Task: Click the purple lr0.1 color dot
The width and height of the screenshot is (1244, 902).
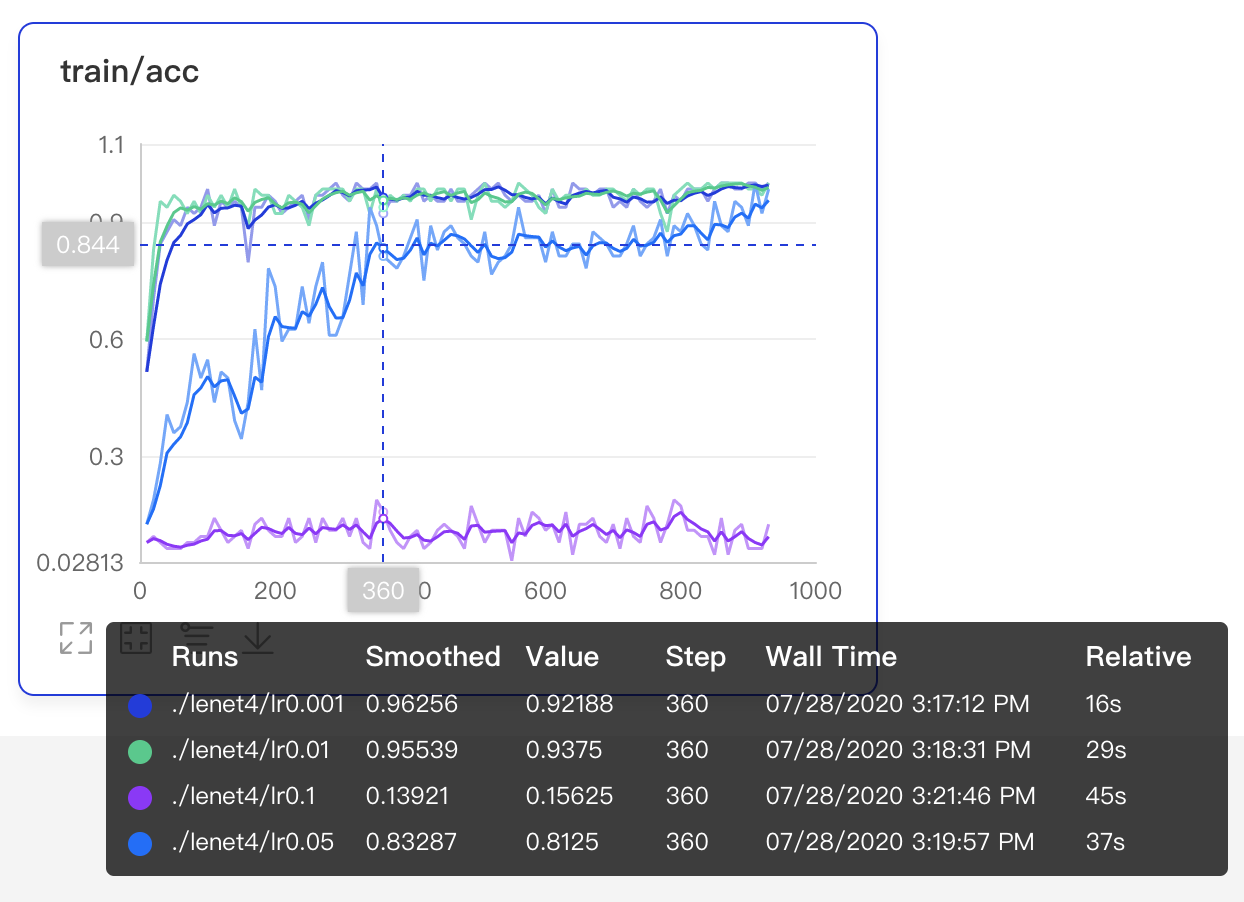Action: point(141,797)
